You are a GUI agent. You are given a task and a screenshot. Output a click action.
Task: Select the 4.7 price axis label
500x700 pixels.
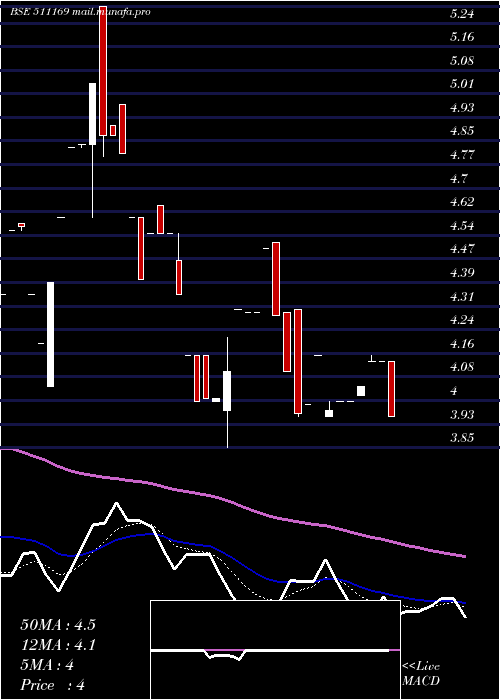(459, 179)
